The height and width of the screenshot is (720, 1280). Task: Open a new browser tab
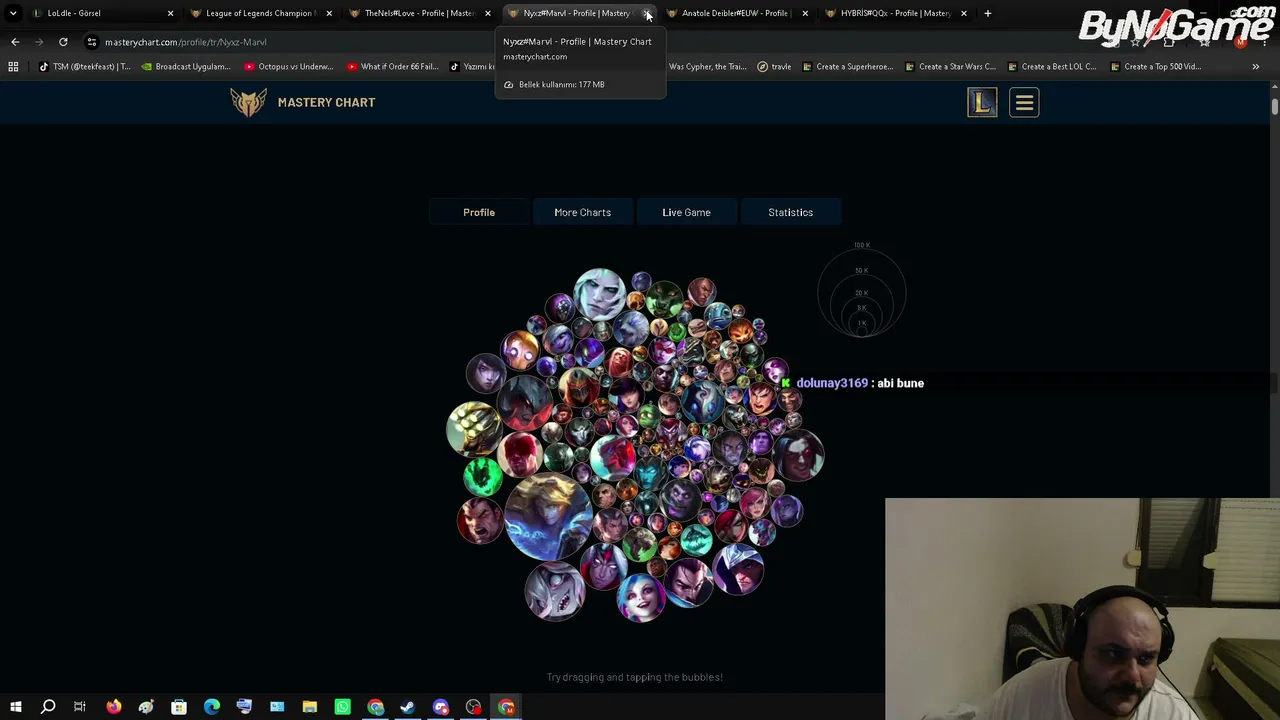[987, 13]
